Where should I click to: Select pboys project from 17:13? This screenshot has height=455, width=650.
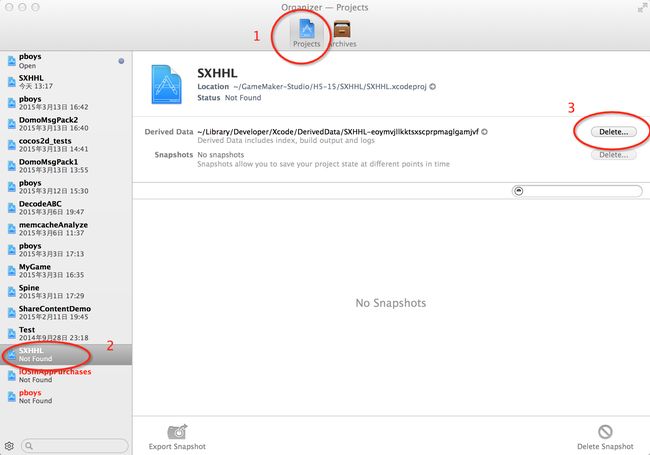(x=66, y=249)
